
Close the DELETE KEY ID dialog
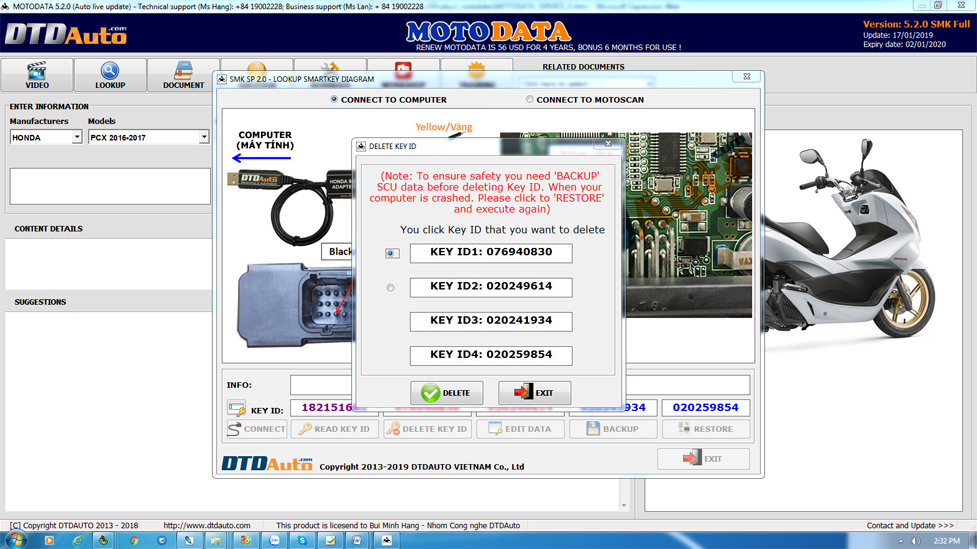coord(608,144)
